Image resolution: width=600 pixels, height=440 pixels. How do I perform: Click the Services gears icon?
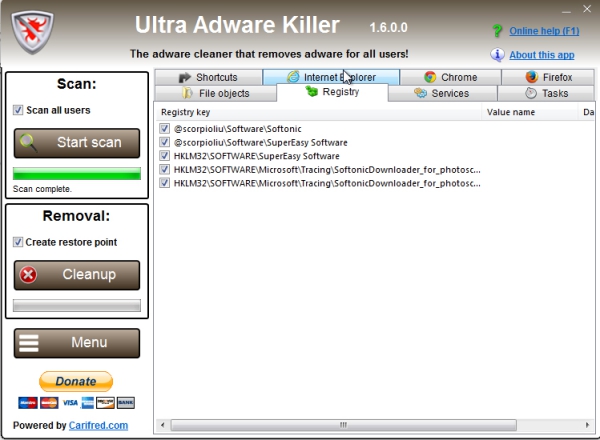[421, 93]
